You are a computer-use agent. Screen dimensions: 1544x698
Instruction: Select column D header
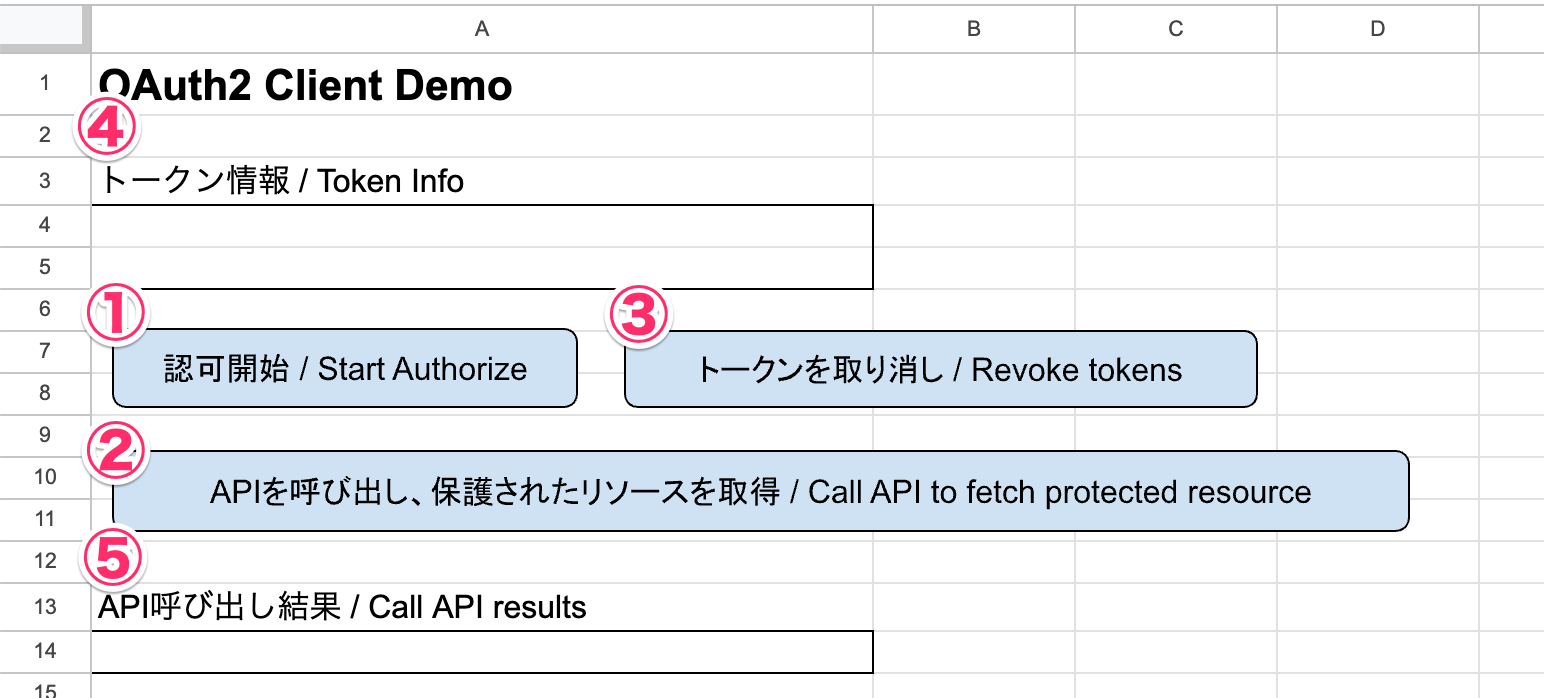pos(1377,29)
